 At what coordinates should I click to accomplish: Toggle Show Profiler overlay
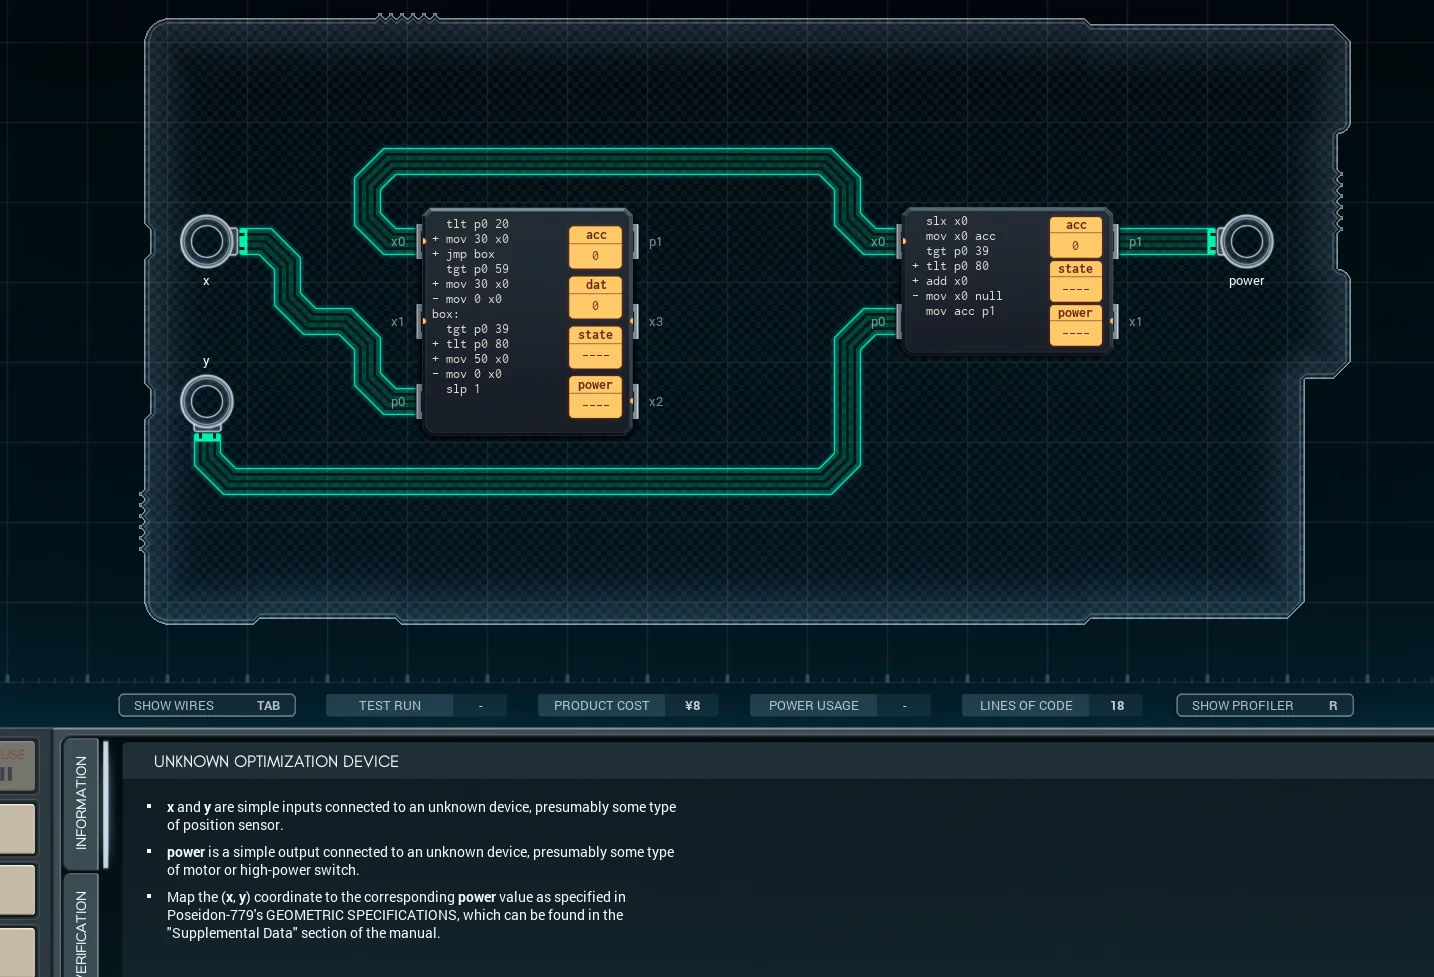pyautogui.click(x=1264, y=705)
